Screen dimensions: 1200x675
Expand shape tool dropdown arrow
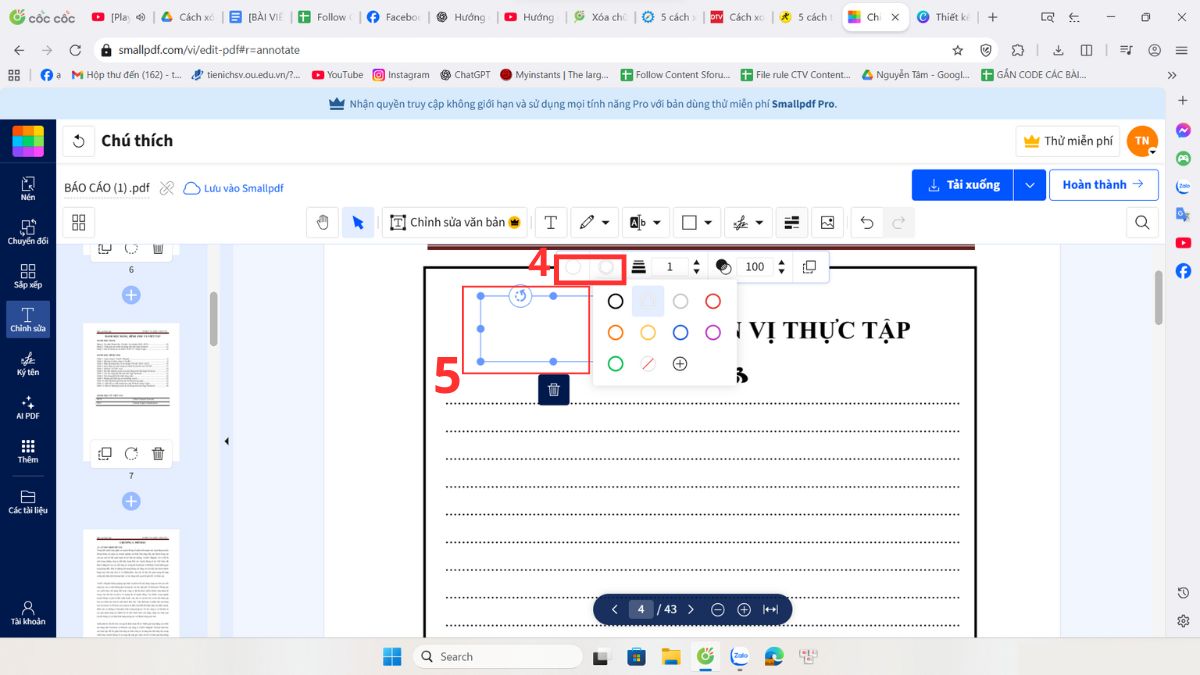coord(709,222)
